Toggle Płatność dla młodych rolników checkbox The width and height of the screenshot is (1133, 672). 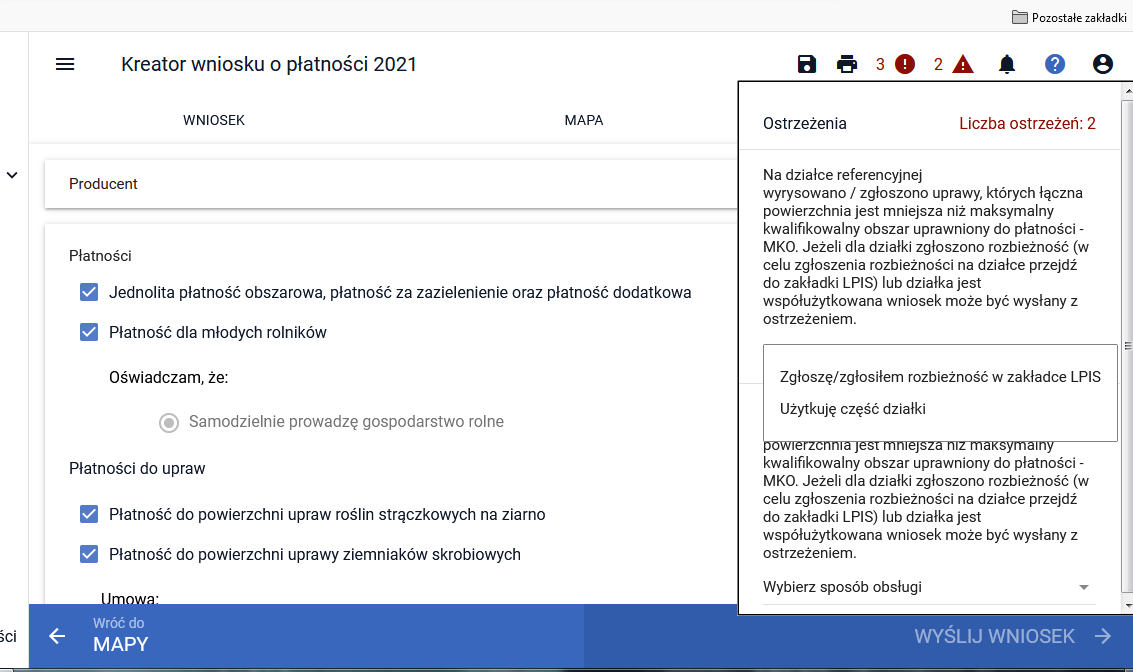[89, 332]
